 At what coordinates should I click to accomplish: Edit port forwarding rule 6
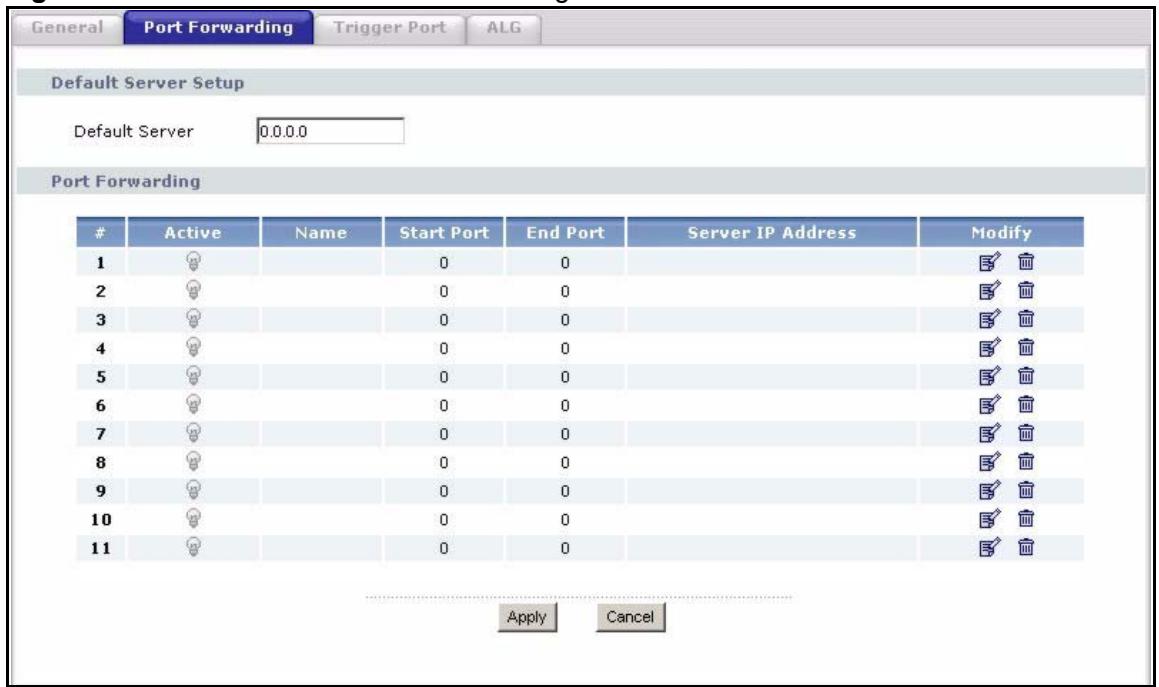click(989, 405)
